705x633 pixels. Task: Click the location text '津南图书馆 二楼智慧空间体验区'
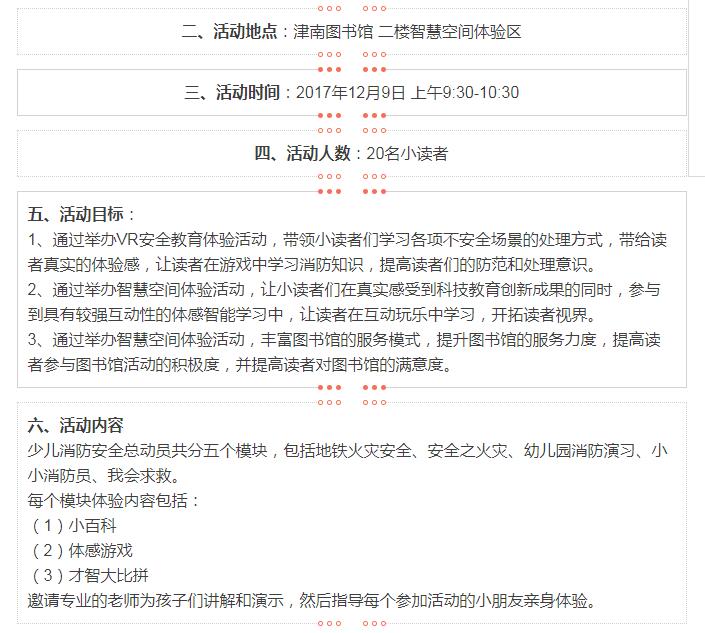pos(407,31)
